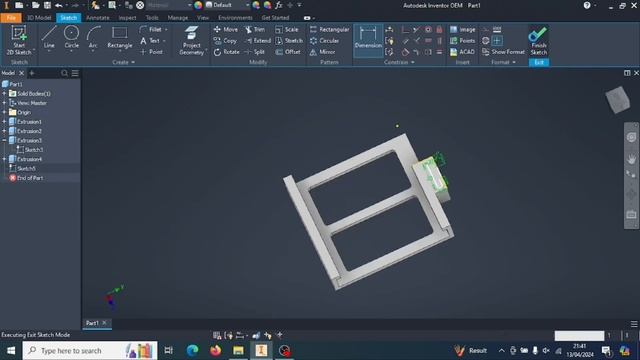
Task: Activate the Split tool
Action: [255, 52]
